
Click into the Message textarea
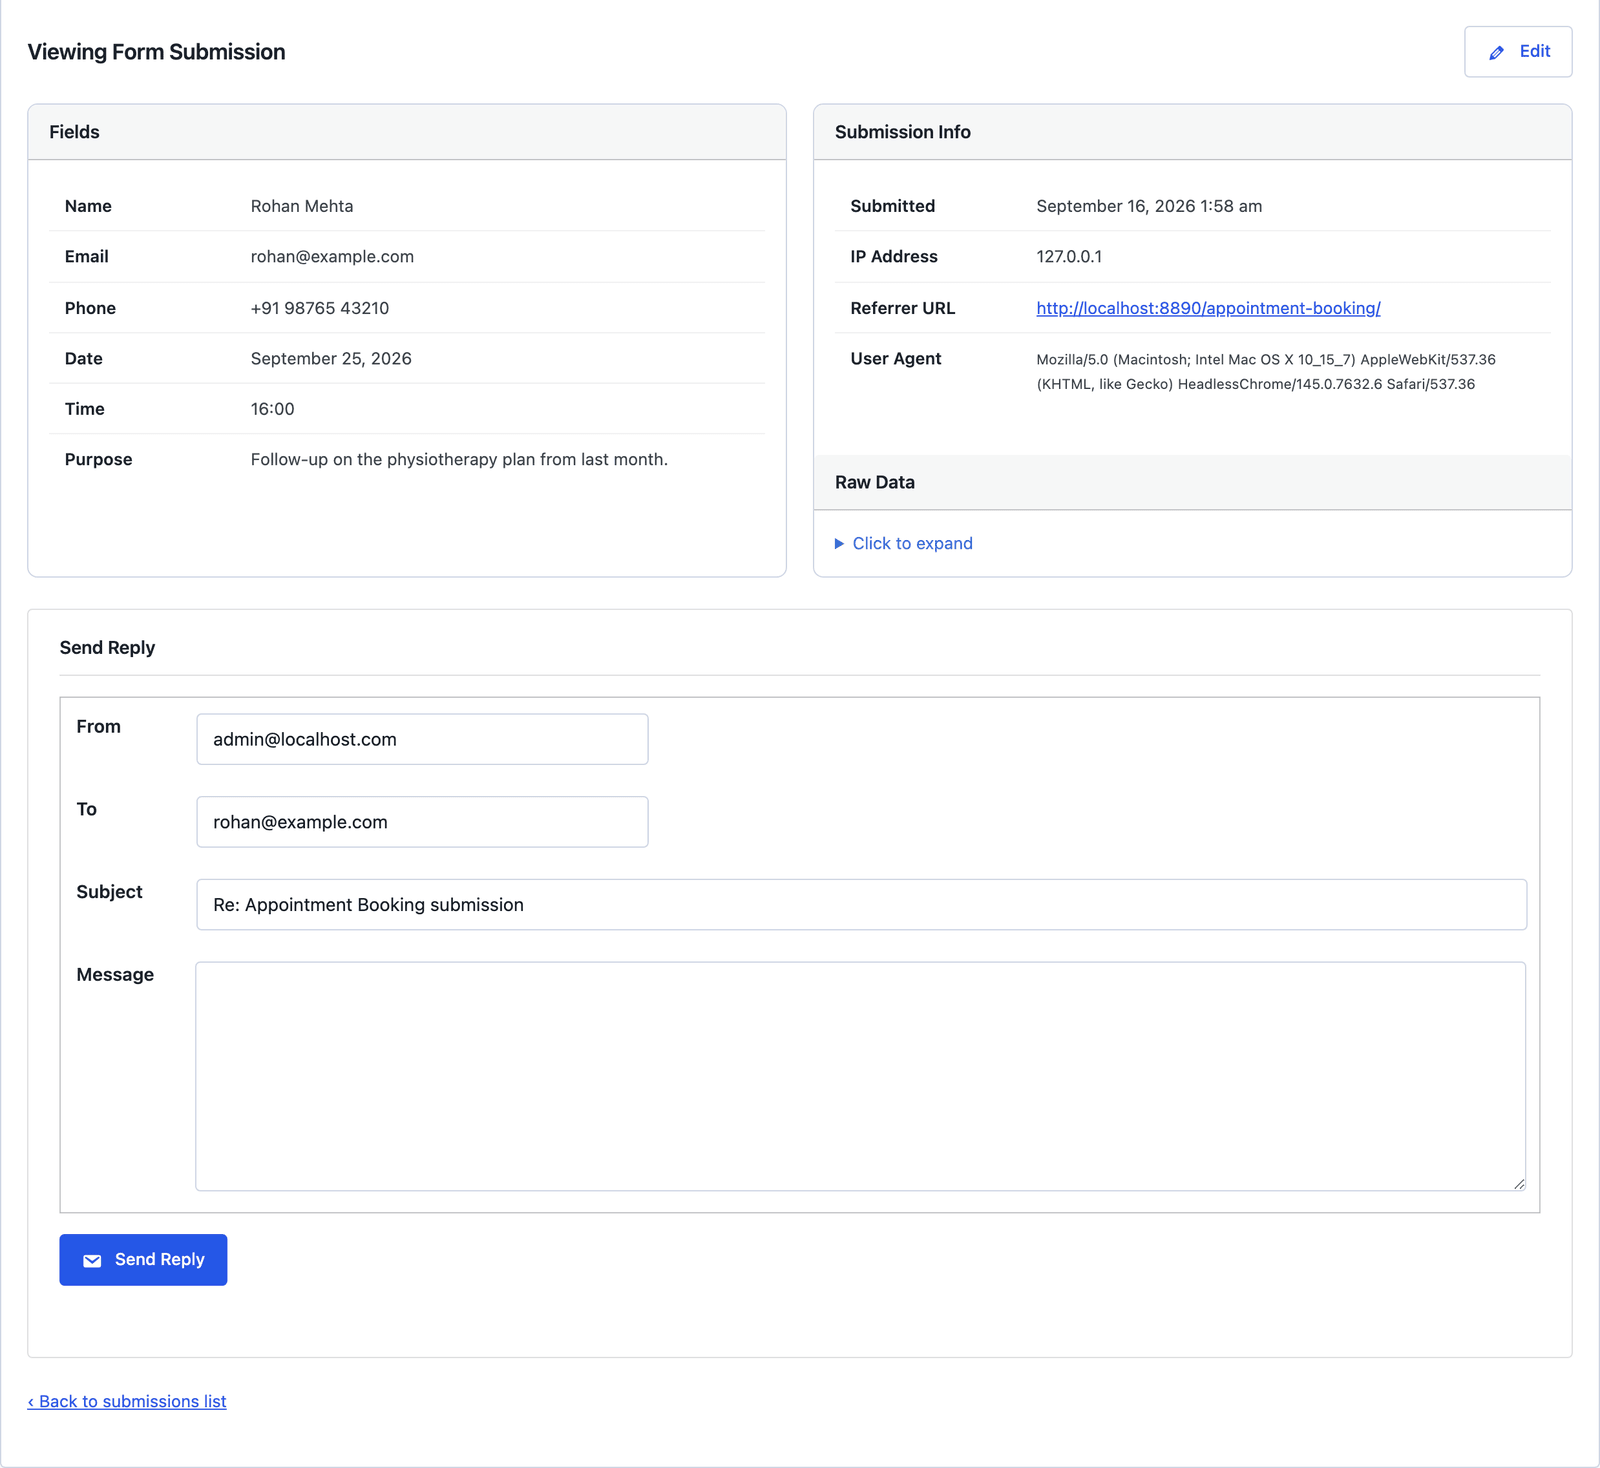point(861,1076)
